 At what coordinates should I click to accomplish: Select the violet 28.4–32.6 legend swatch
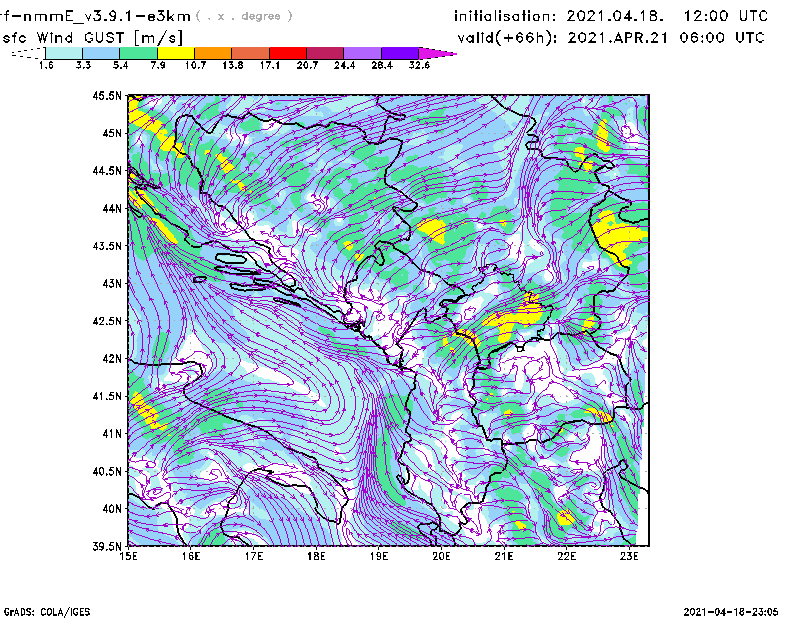click(x=400, y=53)
